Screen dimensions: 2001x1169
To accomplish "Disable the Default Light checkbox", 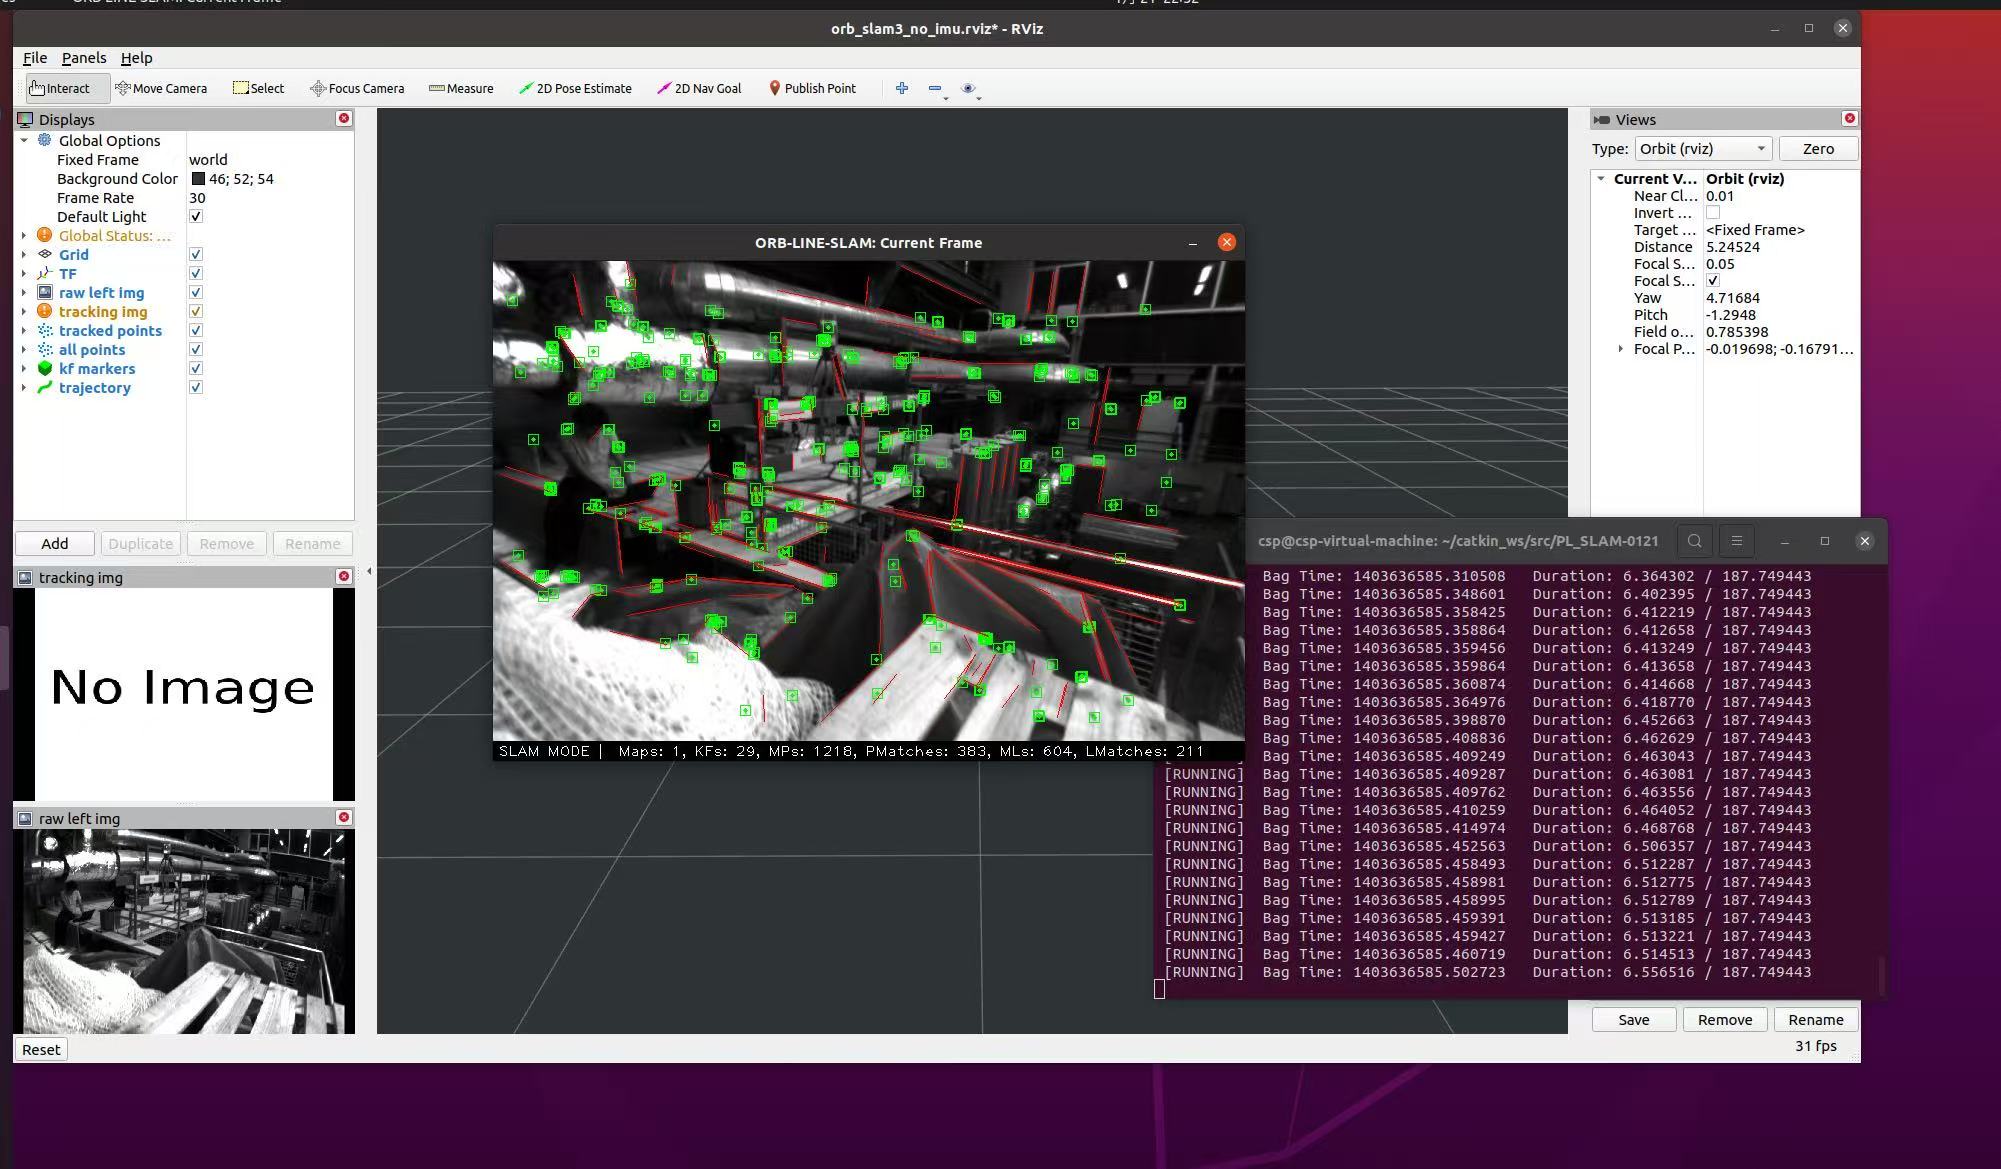I will point(196,217).
